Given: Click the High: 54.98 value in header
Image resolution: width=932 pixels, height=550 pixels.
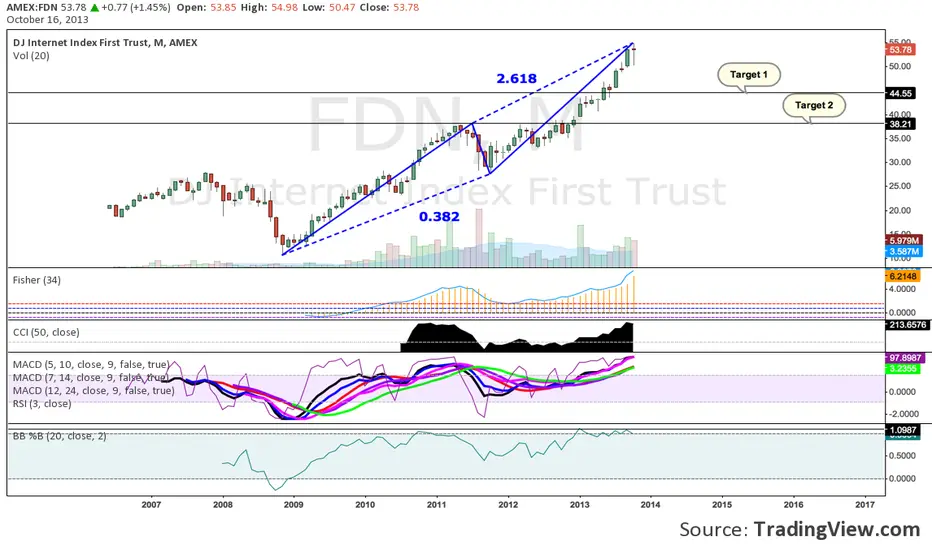Looking at the screenshot, I should point(283,8).
